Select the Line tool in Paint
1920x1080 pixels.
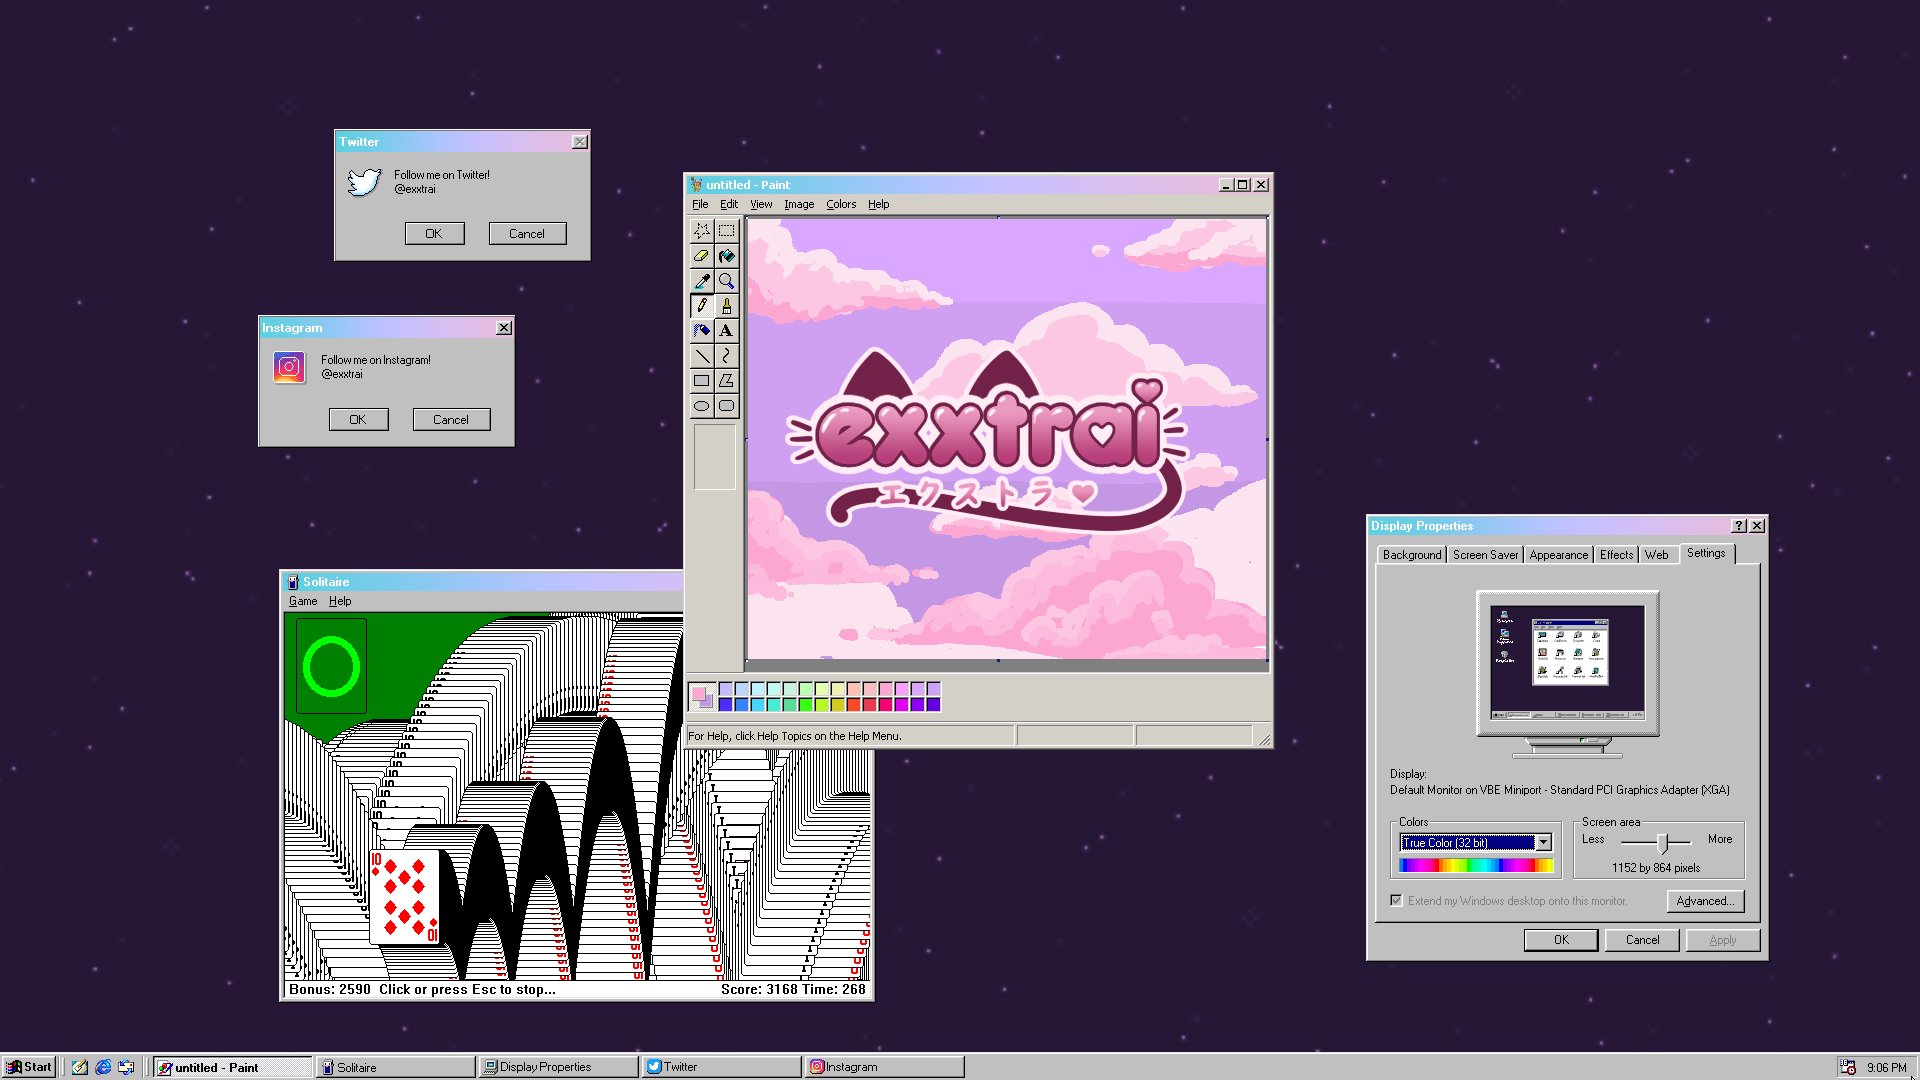(702, 356)
